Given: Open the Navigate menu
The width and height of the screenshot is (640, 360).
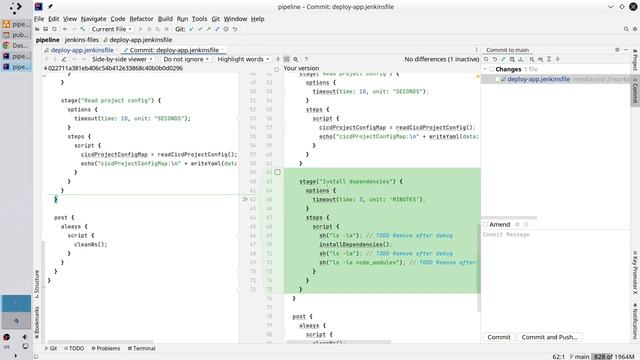Looking at the screenshot, I should [x=93, y=19].
